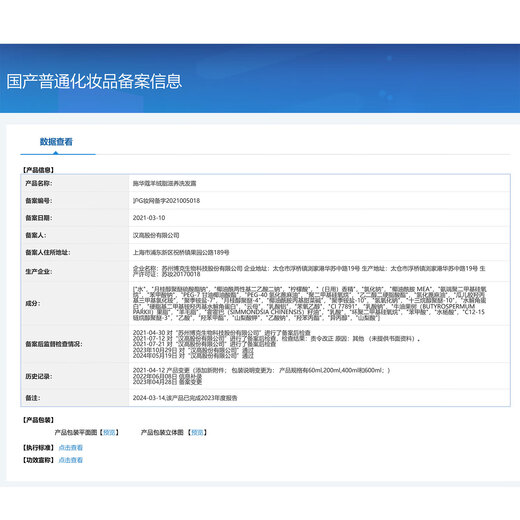Open the 执行标准 点击查看 link
520x520 pixels.
(71, 448)
